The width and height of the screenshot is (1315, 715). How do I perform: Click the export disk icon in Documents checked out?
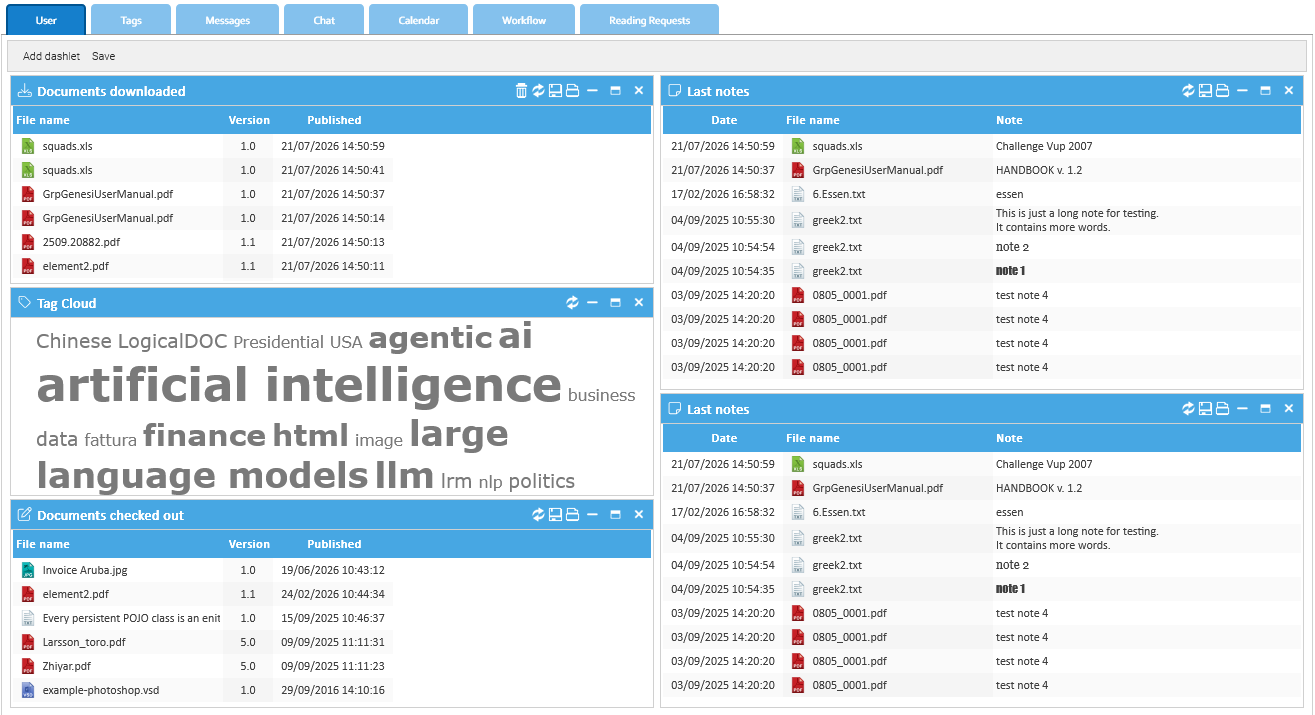click(x=555, y=515)
